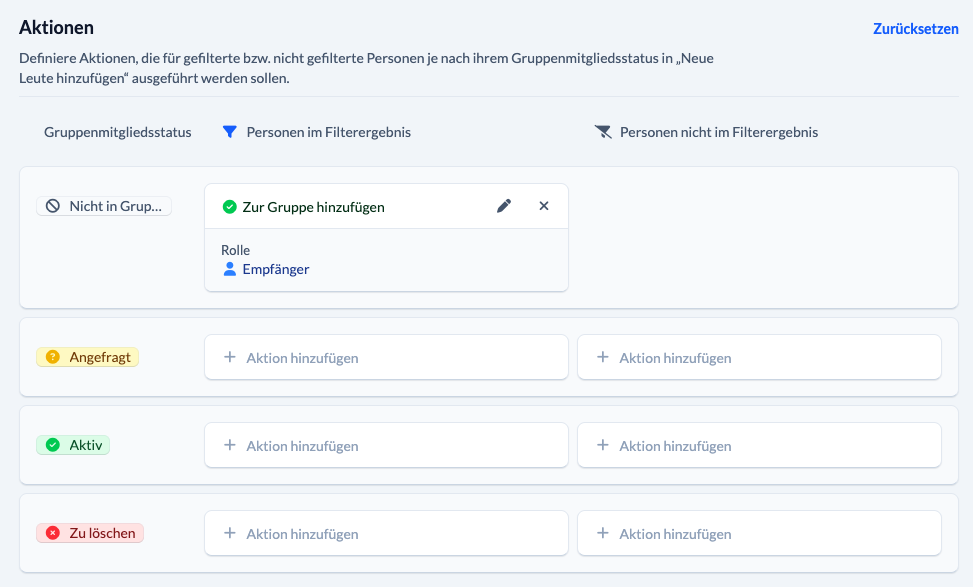
Task: Click the green Aktiv status badge
Action: point(73,445)
